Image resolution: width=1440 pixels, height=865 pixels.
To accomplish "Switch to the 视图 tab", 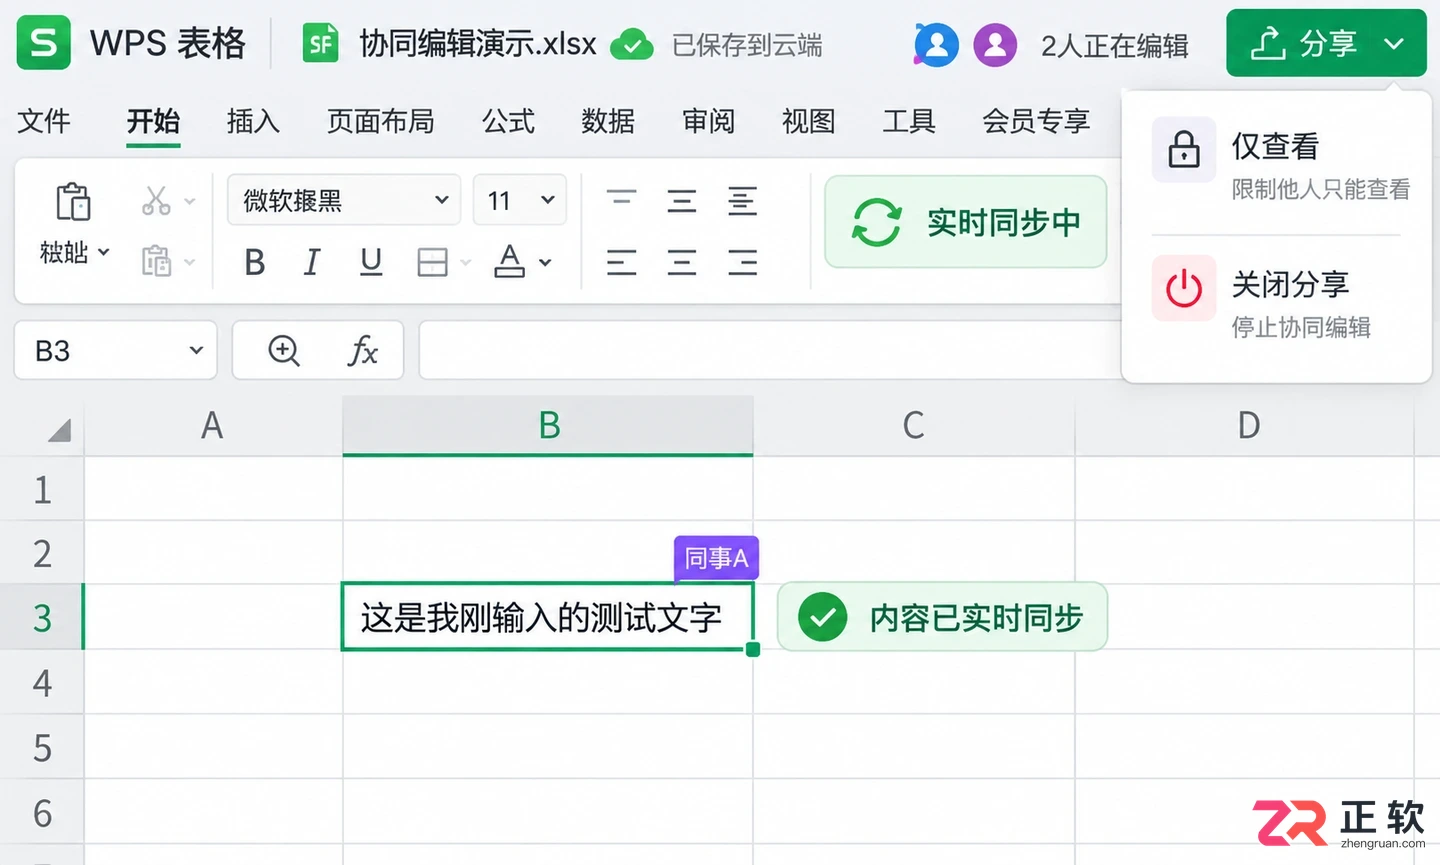I will click(x=808, y=121).
